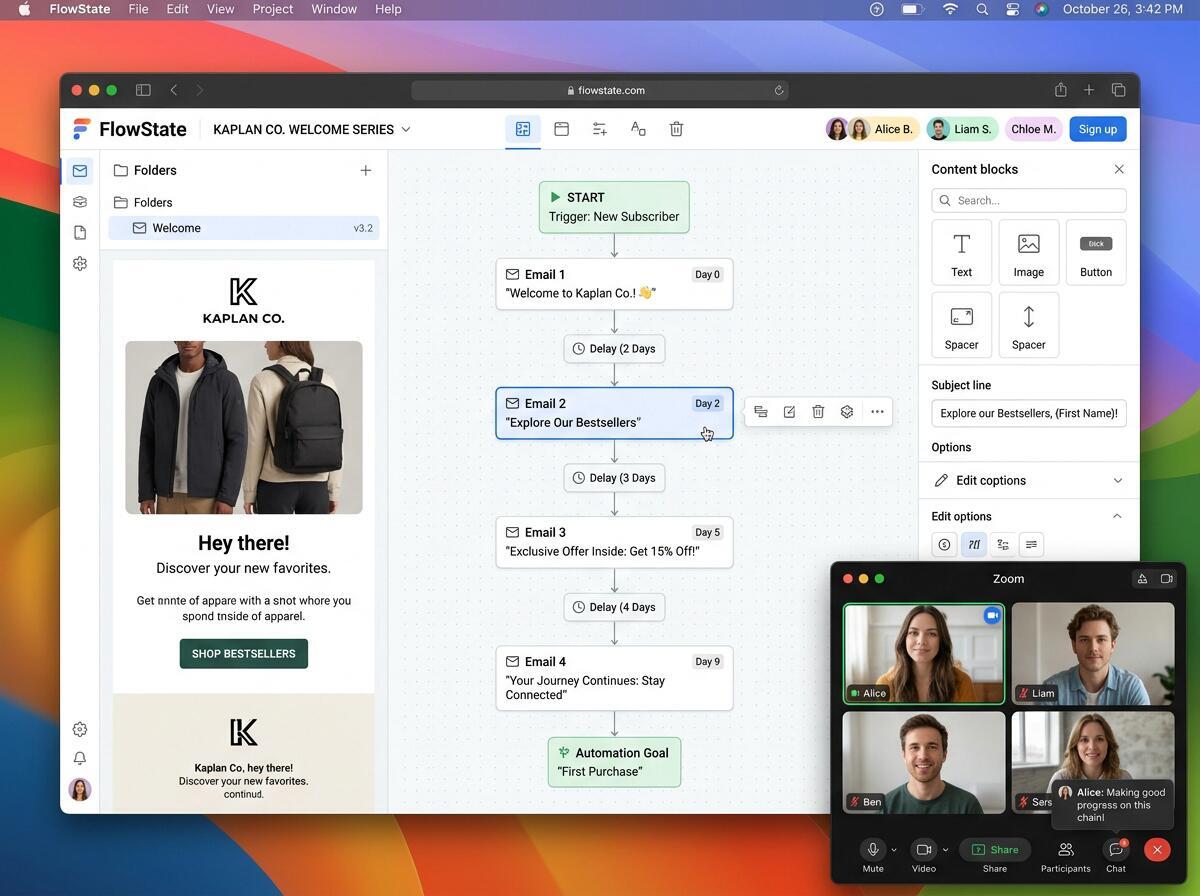The image size is (1200, 896).
Task: Select the flow view toolbar icon
Action: (x=522, y=129)
